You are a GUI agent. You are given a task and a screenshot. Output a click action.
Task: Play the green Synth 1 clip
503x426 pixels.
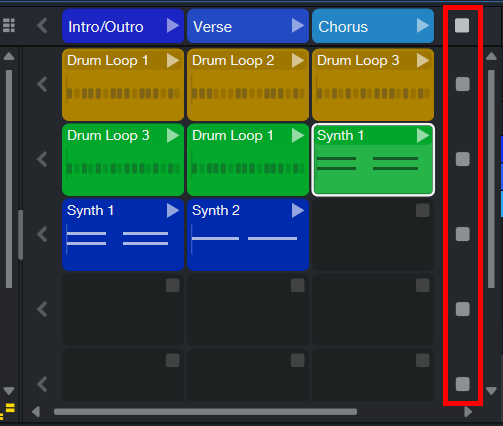tap(423, 136)
